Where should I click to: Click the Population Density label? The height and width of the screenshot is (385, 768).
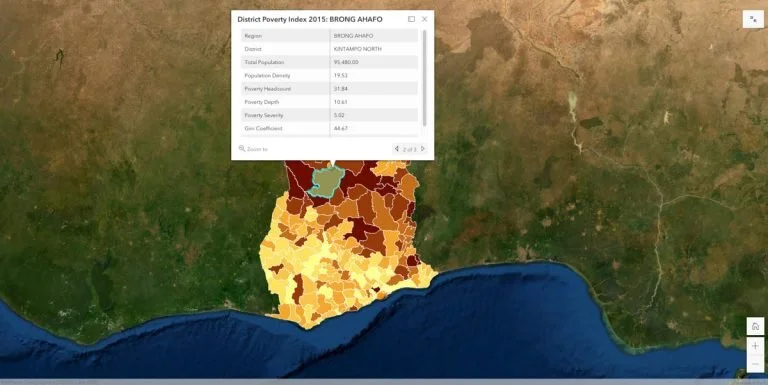pyautogui.click(x=267, y=75)
